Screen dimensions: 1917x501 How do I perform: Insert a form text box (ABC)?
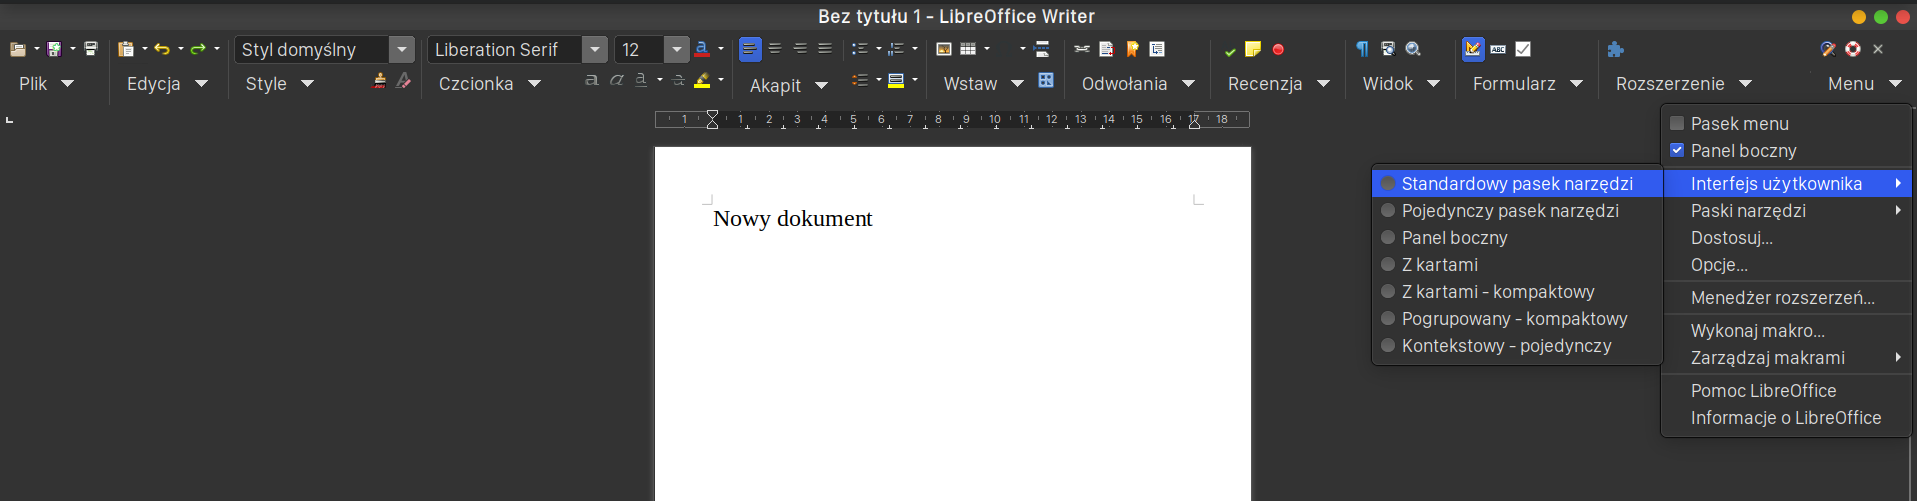tap(1498, 49)
